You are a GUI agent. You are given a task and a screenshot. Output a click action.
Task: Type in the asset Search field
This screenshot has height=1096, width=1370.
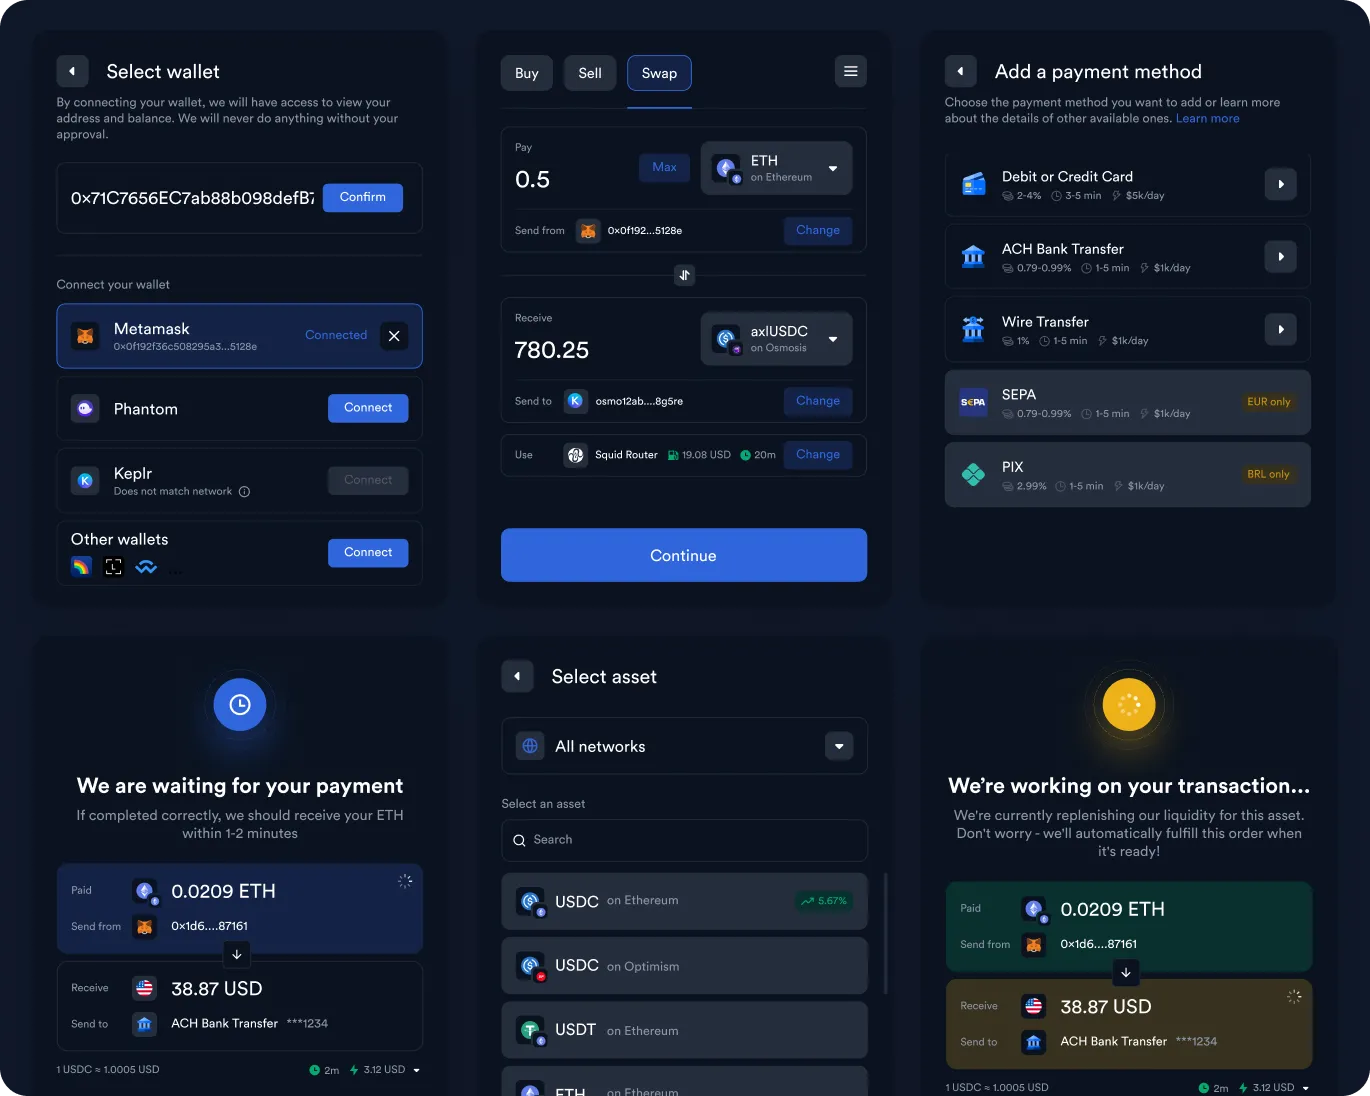click(x=683, y=840)
